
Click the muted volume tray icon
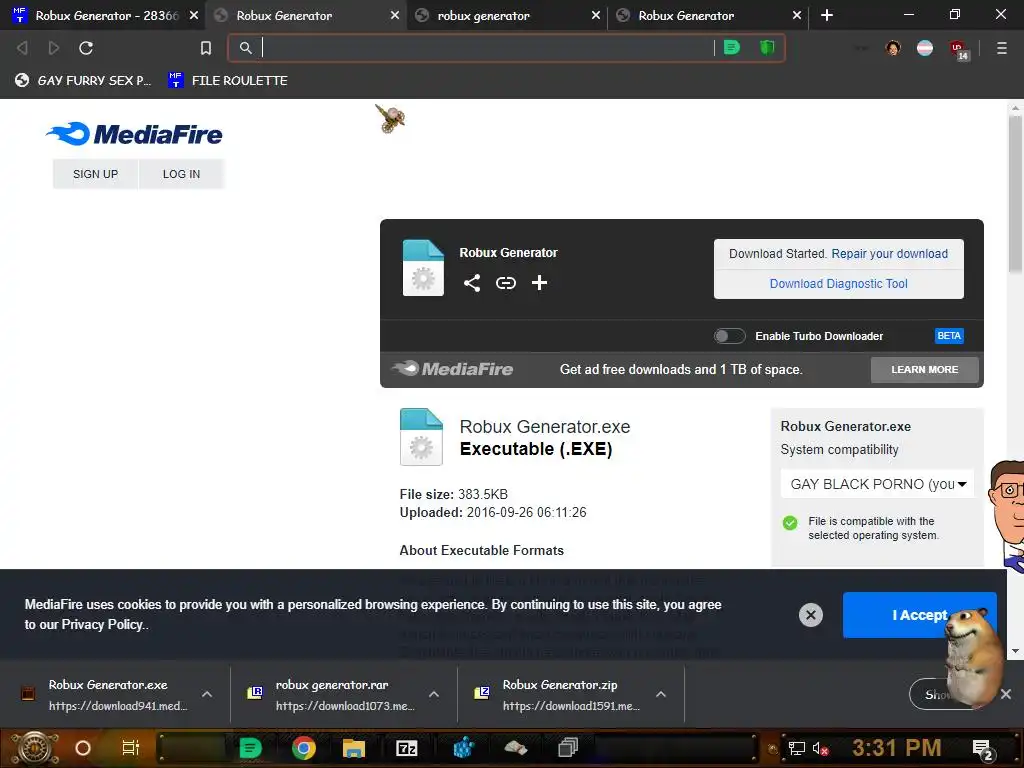[x=820, y=748]
